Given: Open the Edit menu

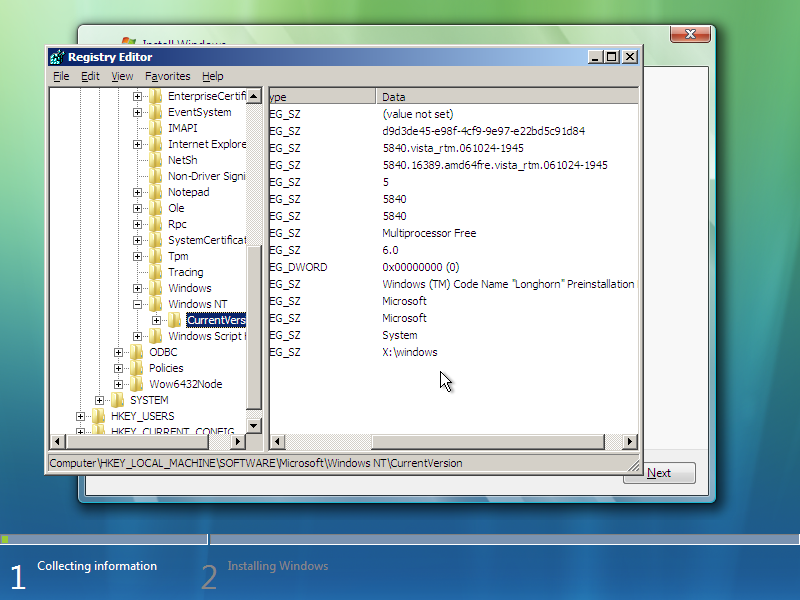Looking at the screenshot, I should tap(90, 76).
